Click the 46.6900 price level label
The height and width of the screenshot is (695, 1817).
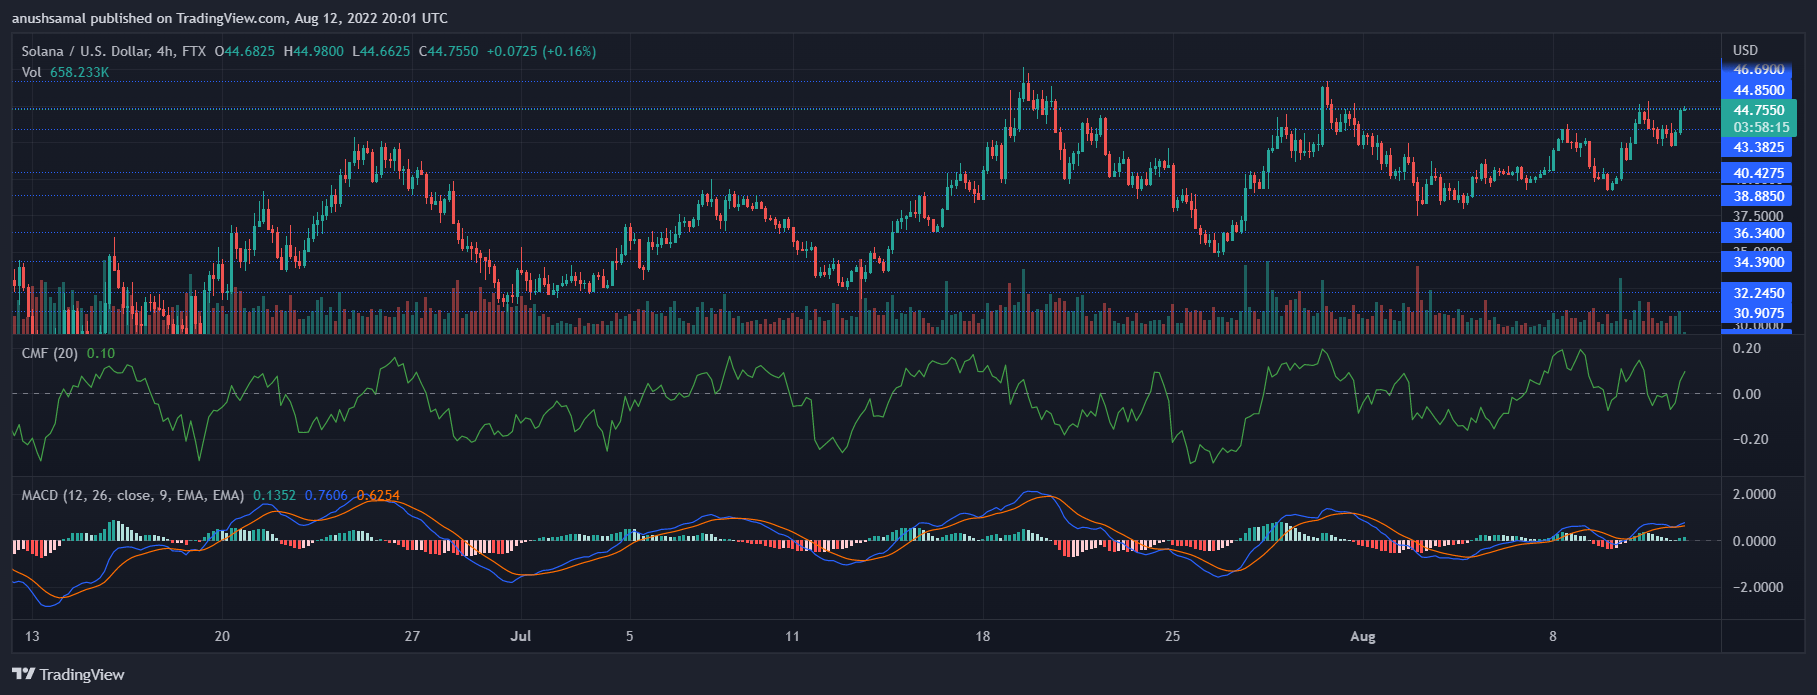[1759, 69]
